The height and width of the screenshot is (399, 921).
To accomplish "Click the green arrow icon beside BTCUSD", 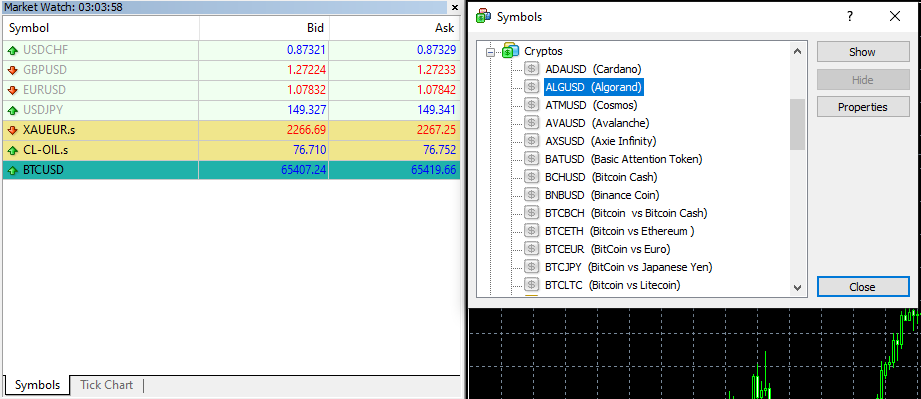I will click(x=13, y=171).
